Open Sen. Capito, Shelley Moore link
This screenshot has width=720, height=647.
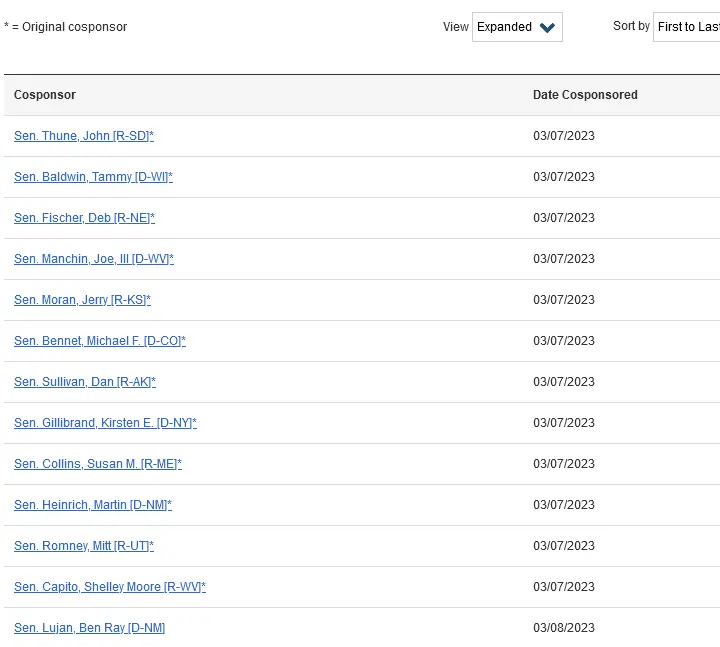pyautogui.click(x=109, y=587)
